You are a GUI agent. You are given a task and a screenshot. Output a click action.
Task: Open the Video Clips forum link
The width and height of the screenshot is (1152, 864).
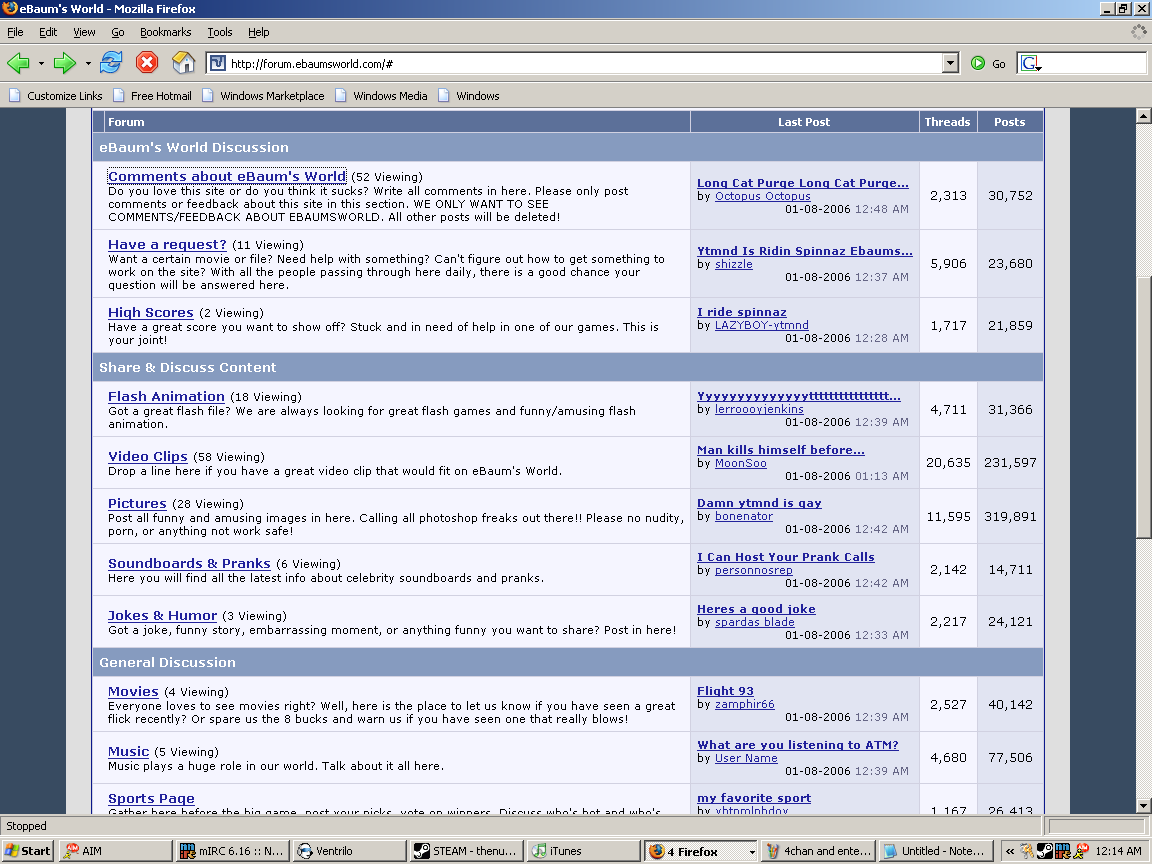pos(148,456)
